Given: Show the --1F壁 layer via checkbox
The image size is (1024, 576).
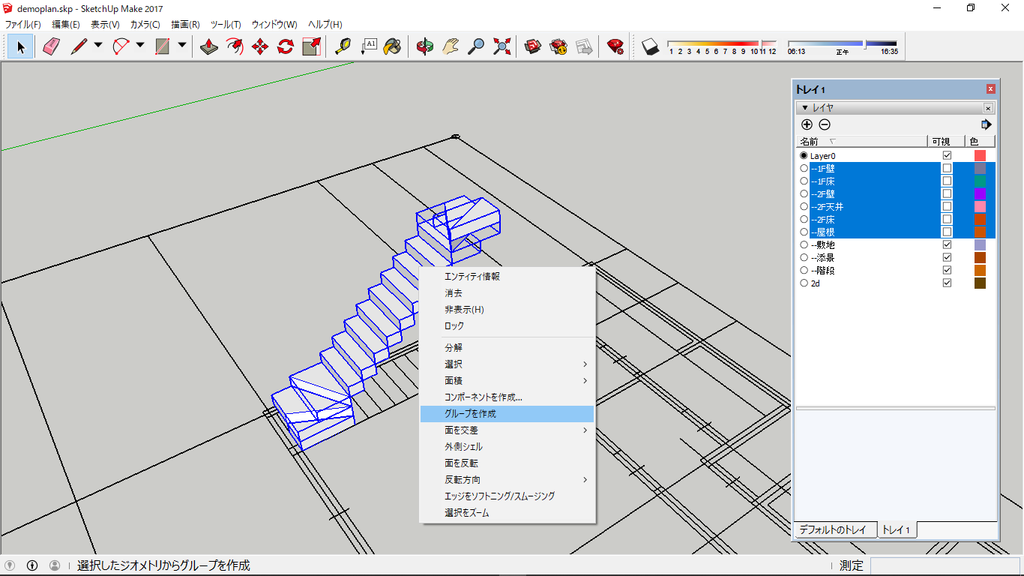Looking at the screenshot, I should (x=947, y=168).
